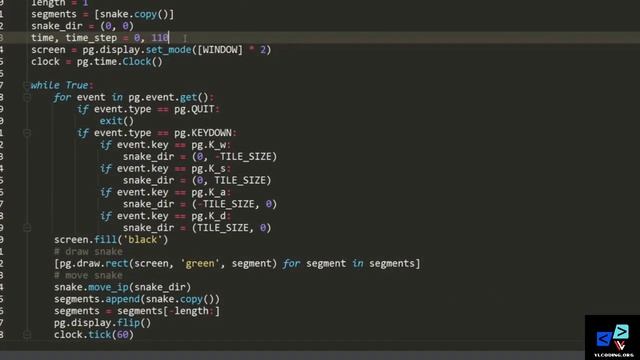Click the line 'snake_dir = (TILE_SIZE, 0)'
Screen dimensions: 640x360
[x=197, y=227]
